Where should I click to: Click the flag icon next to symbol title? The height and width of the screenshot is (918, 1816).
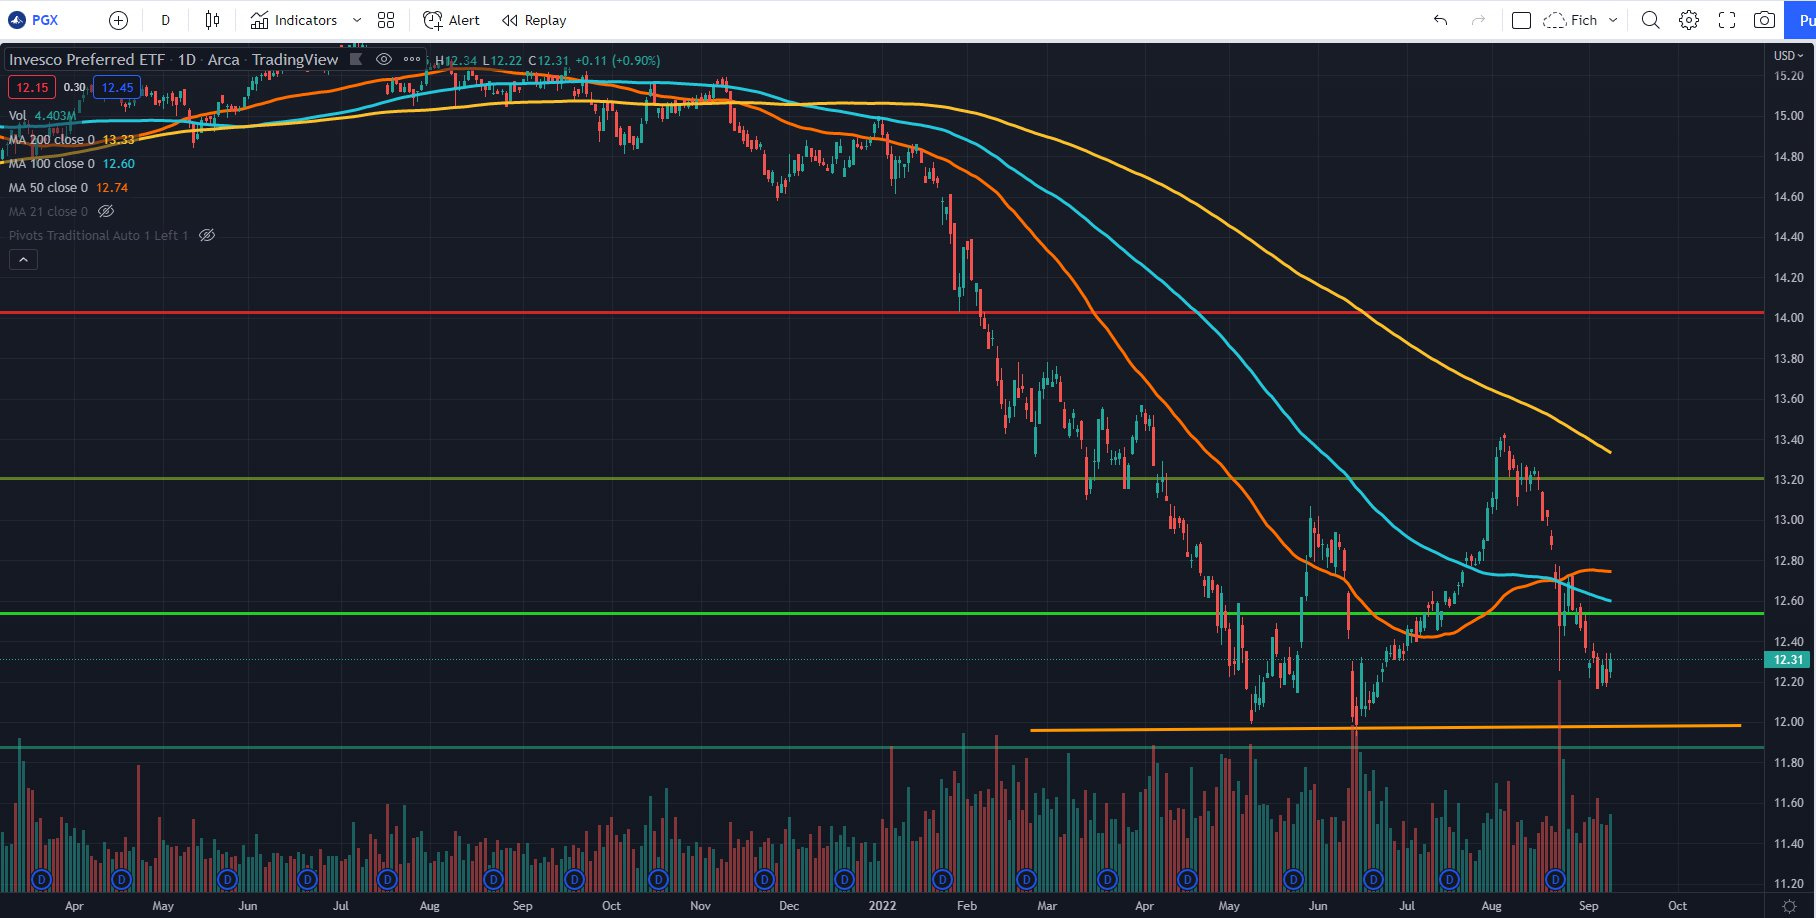click(x=356, y=59)
